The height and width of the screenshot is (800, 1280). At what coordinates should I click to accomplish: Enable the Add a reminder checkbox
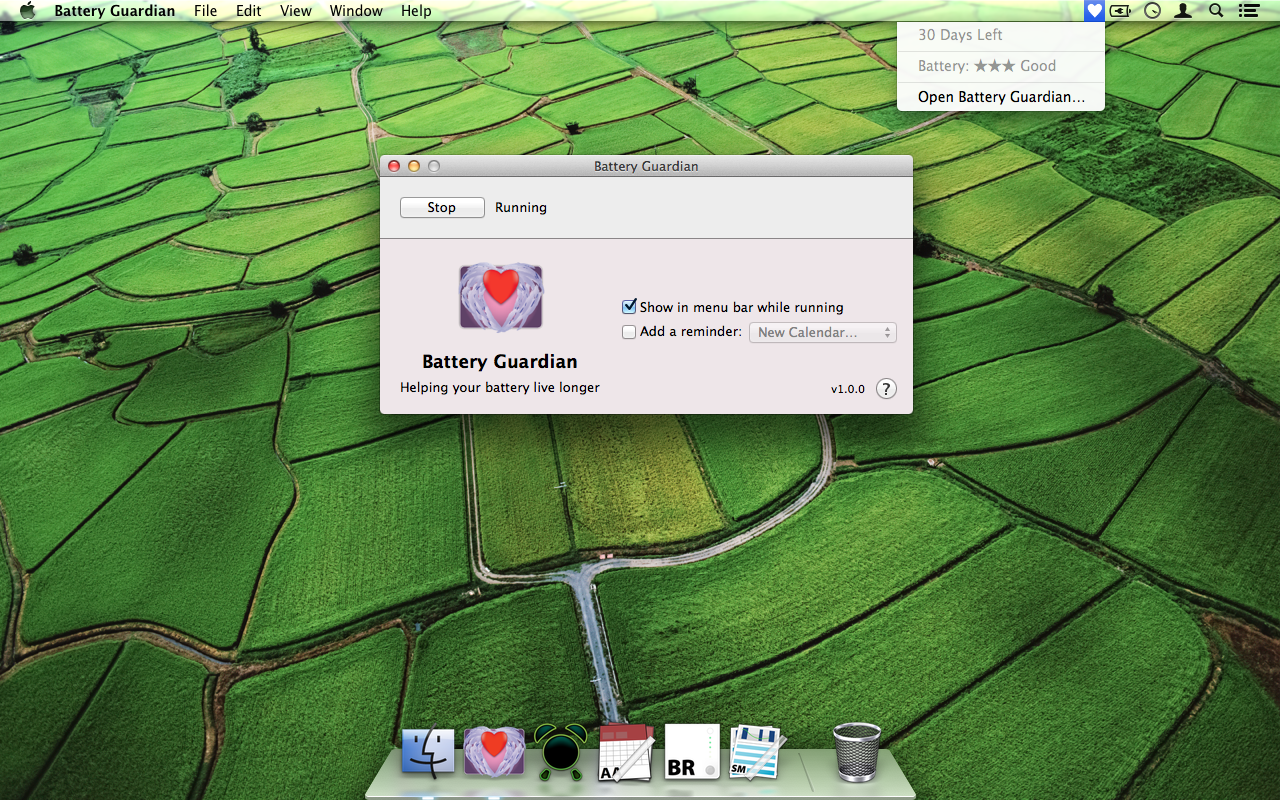point(629,332)
